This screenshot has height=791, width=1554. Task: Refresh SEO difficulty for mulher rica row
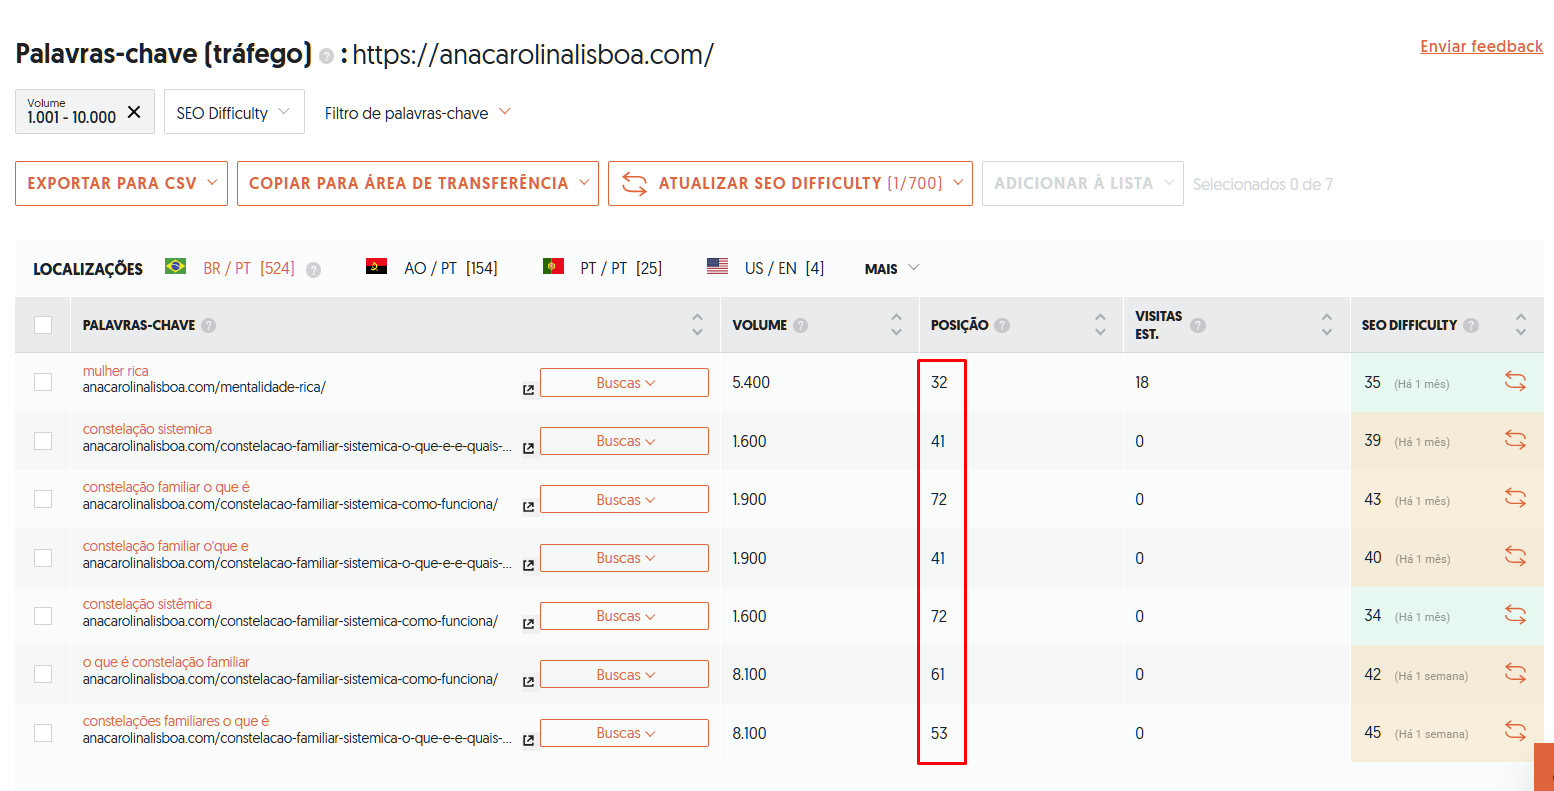[x=1515, y=381]
